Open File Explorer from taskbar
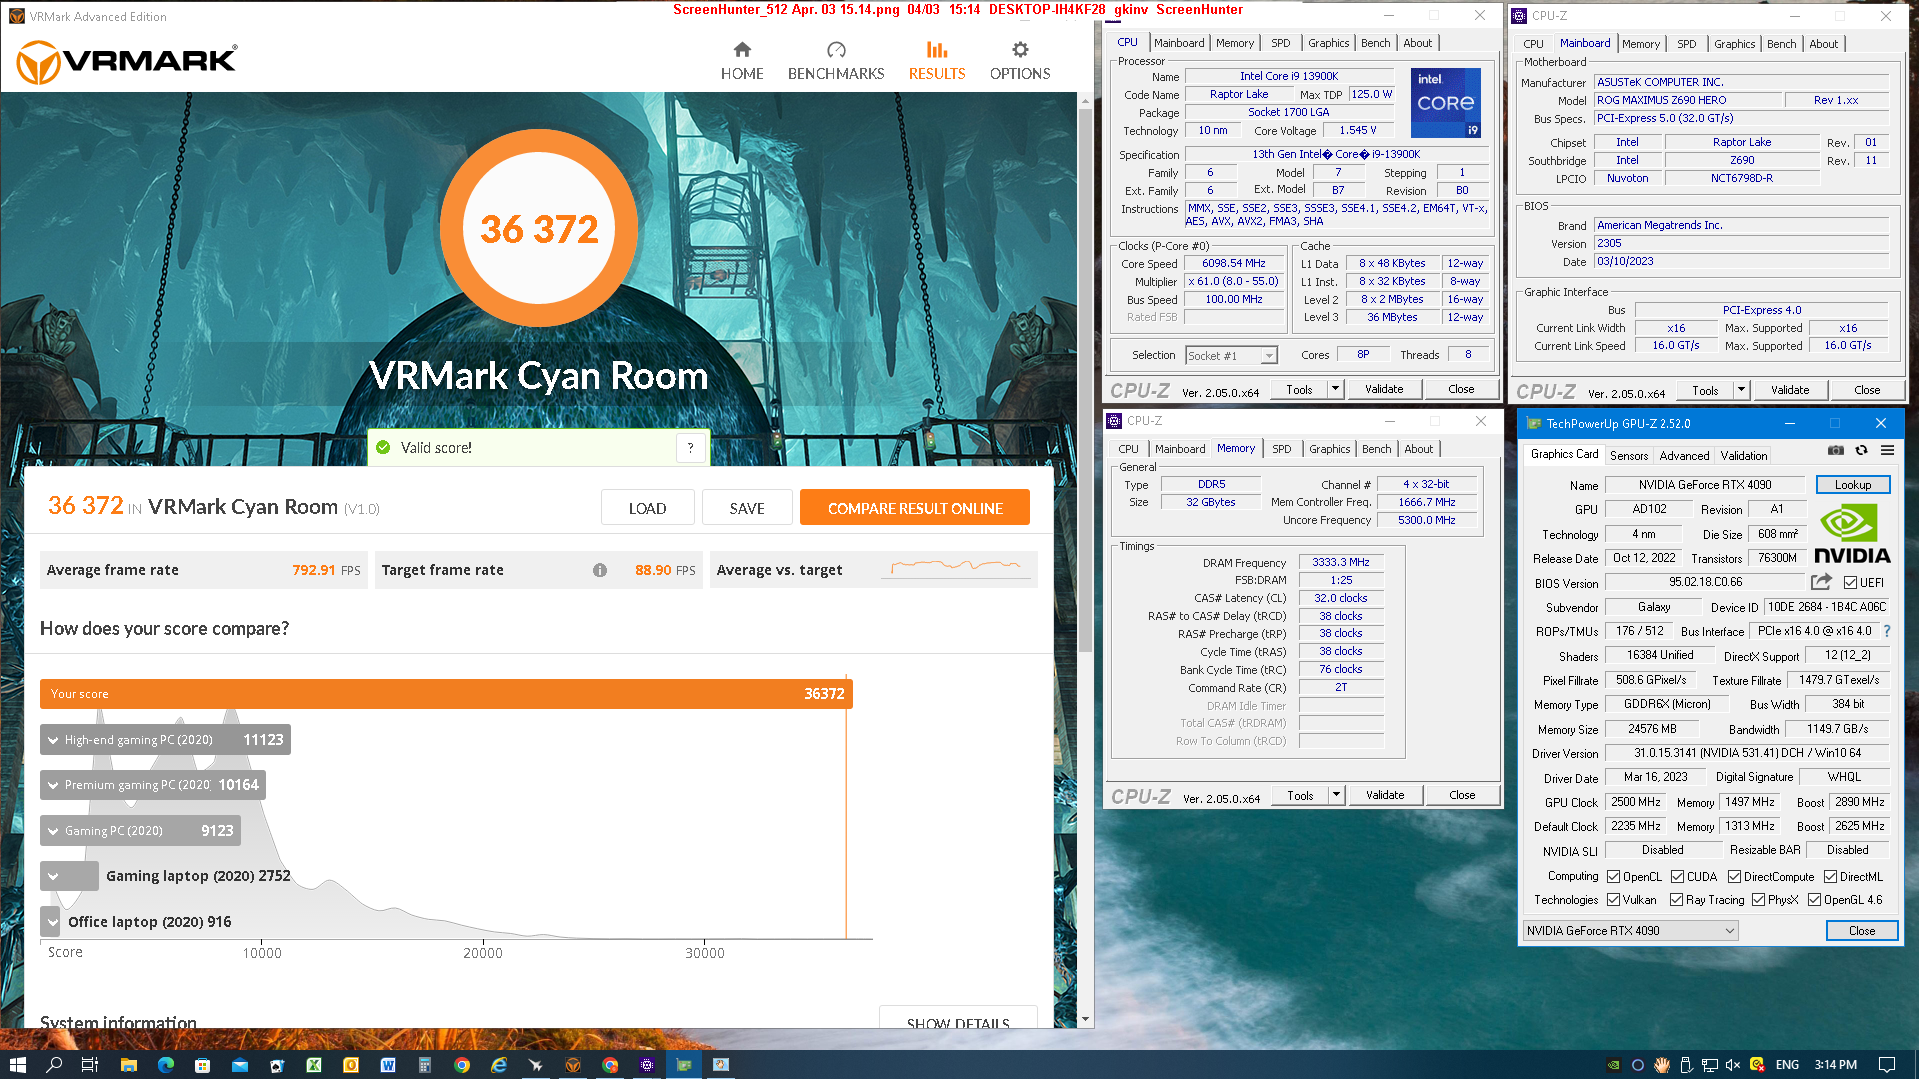 (x=128, y=1065)
